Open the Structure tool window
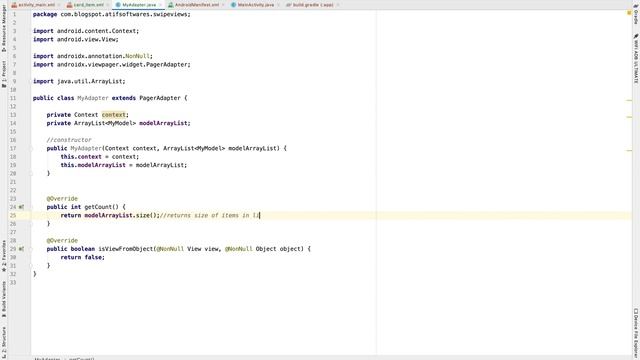The height and width of the screenshot is (360, 640). [x=4, y=342]
